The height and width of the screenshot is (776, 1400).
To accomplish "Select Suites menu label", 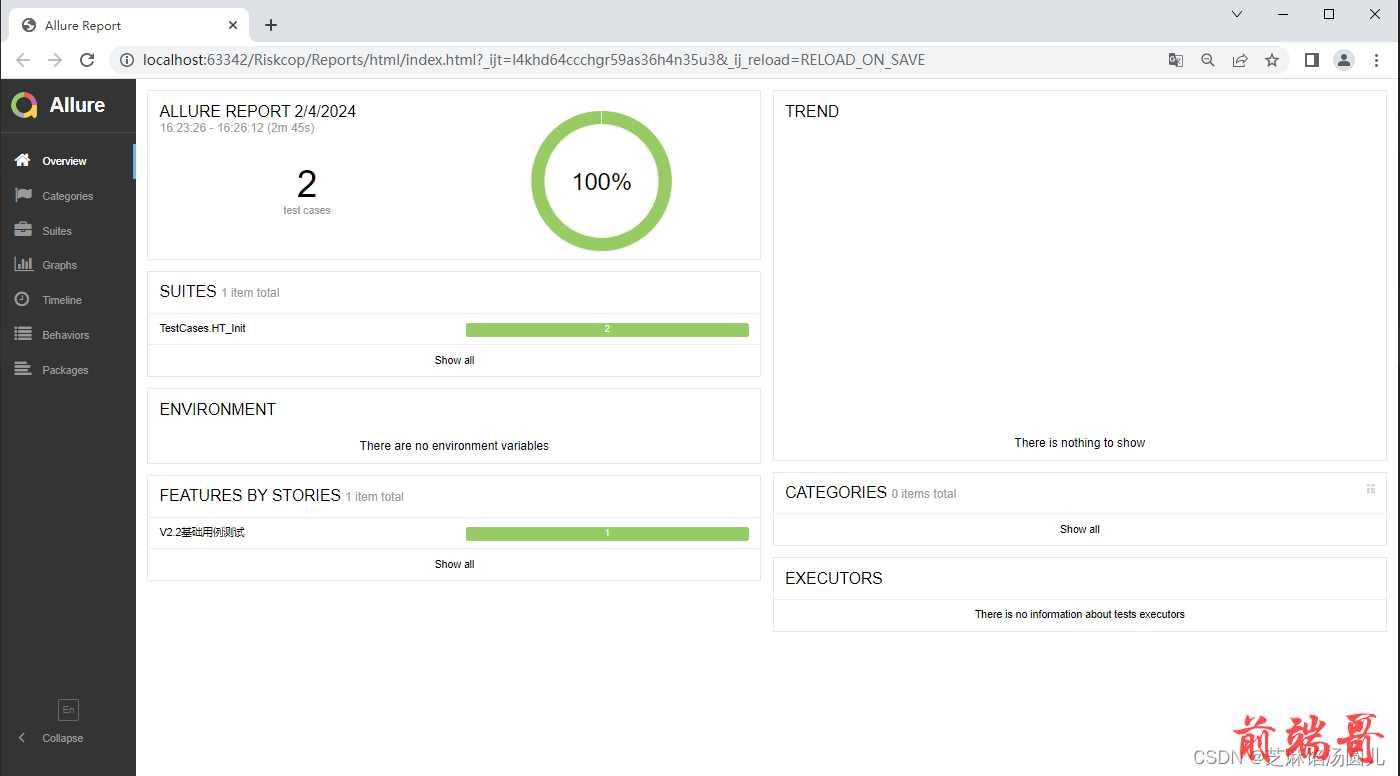I will click(x=57, y=231).
